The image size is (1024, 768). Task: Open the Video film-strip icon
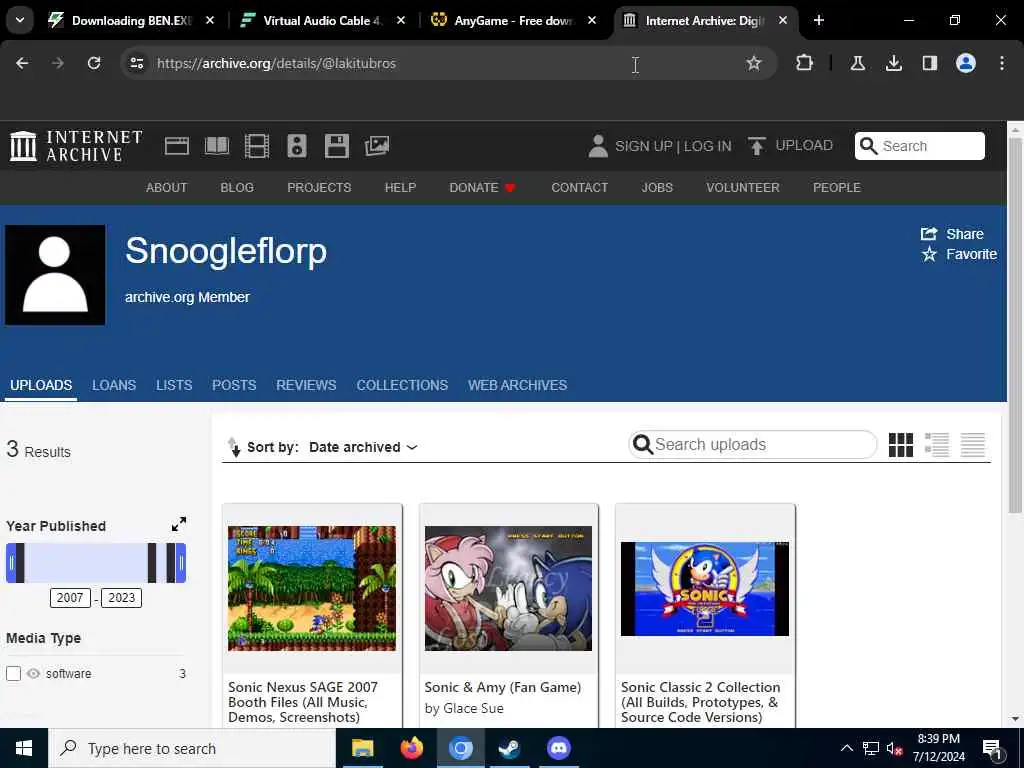tap(257, 146)
